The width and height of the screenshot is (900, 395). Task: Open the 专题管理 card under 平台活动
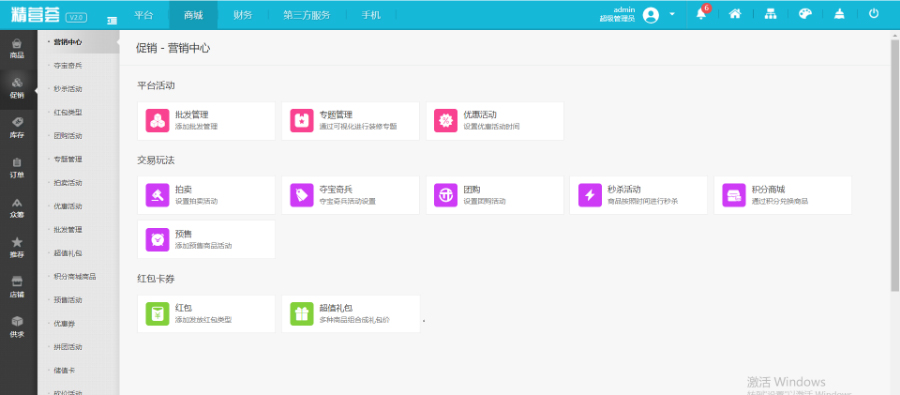tap(350, 121)
